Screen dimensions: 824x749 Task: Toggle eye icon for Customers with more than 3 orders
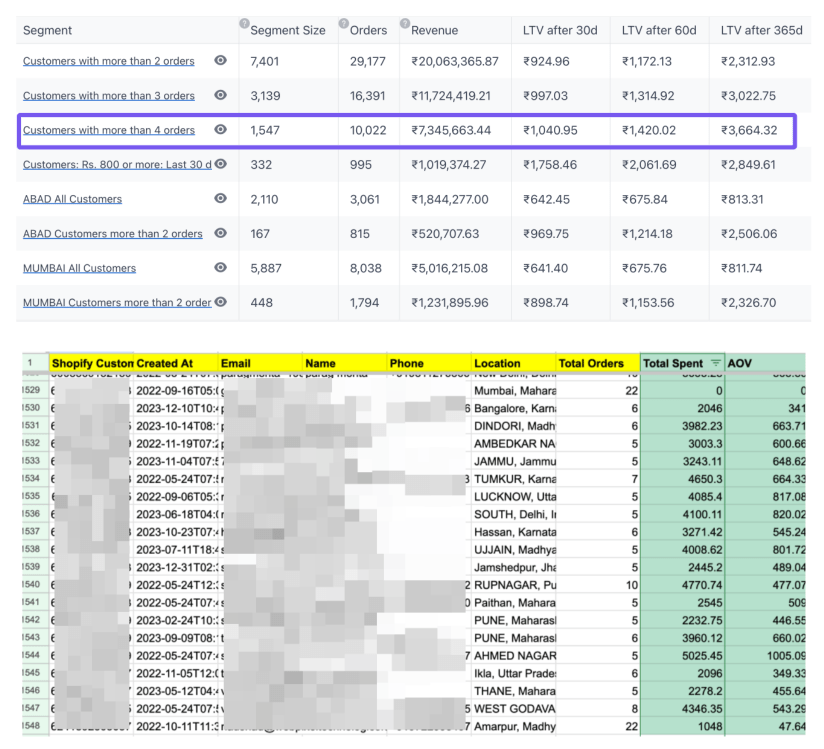coord(221,95)
